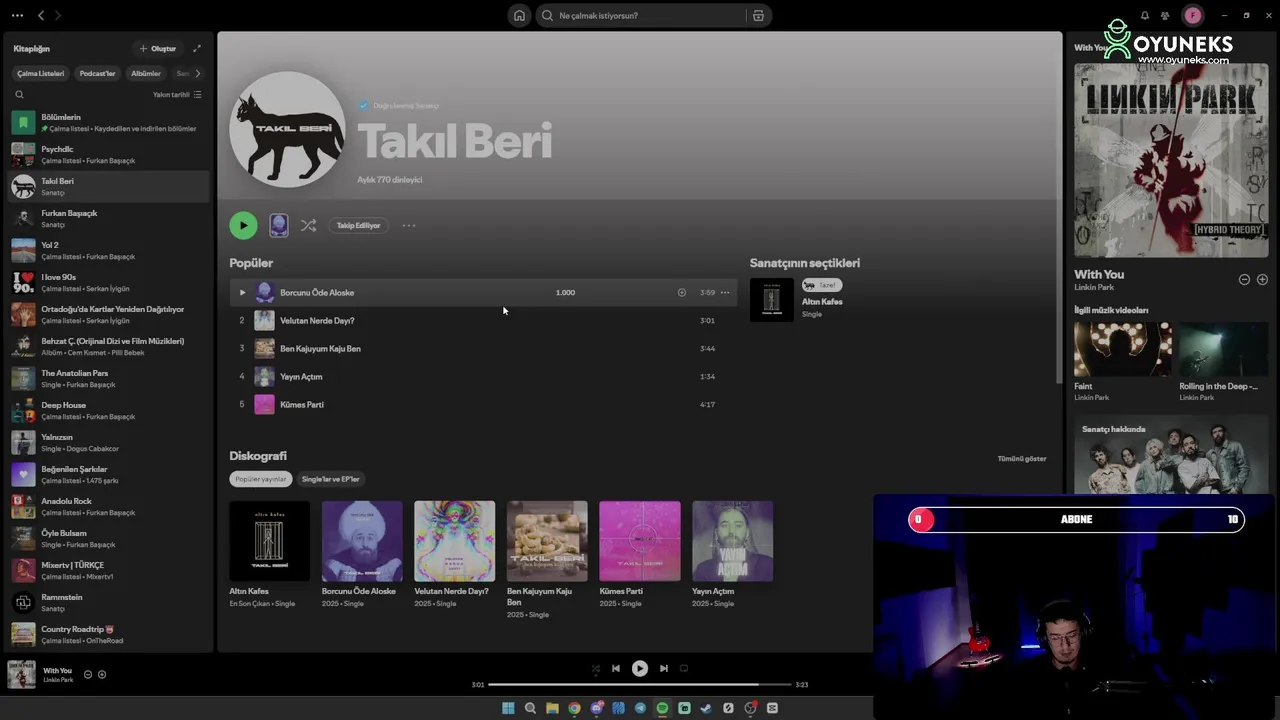The height and width of the screenshot is (720, 1280).
Task: Open user profile avatar 'F'
Action: pyautogui.click(x=1192, y=15)
